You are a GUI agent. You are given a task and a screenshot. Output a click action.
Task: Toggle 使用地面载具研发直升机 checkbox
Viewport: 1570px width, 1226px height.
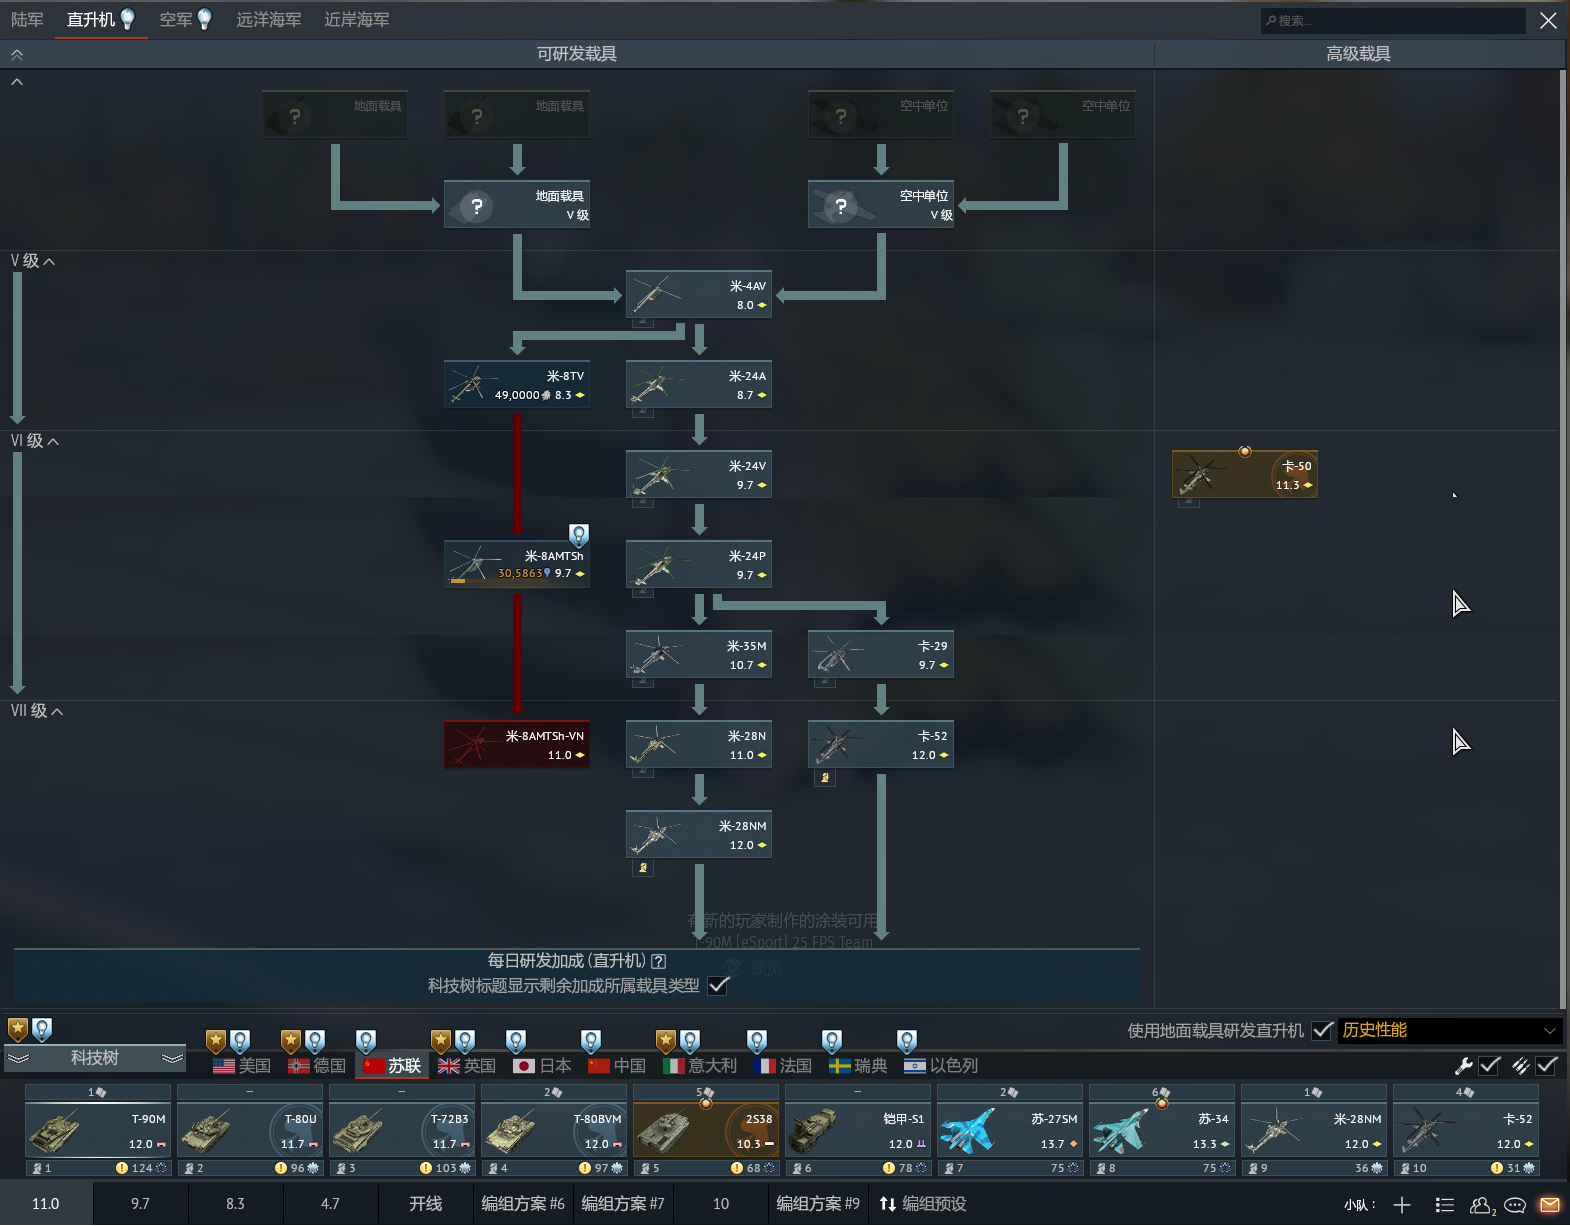coord(1323,1030)
